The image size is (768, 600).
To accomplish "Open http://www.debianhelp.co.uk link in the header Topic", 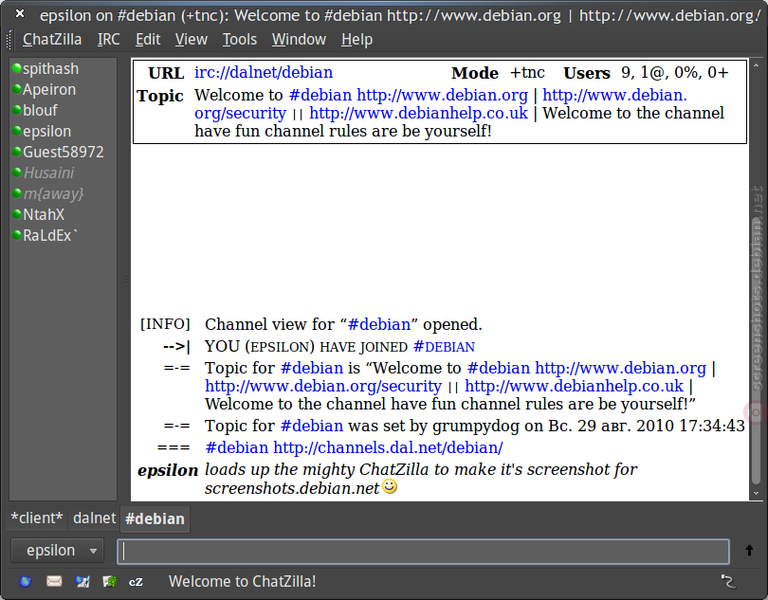I will point(418,113).
